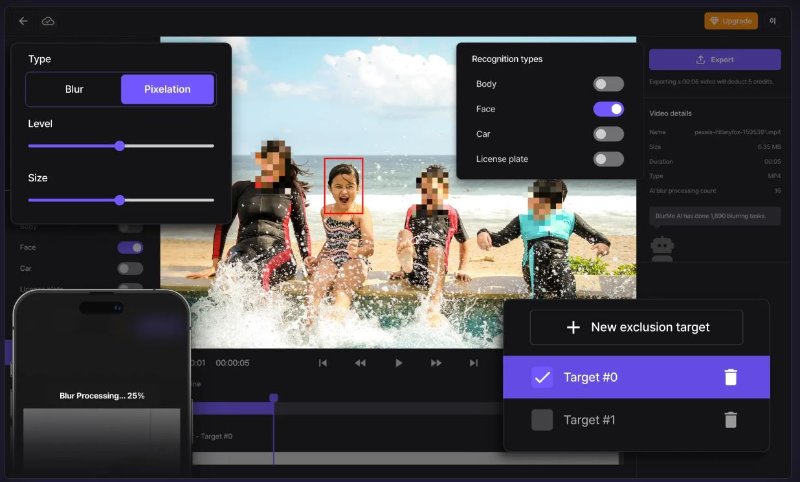Select the Blur type option
800x482 pixels.
point(74,89)
